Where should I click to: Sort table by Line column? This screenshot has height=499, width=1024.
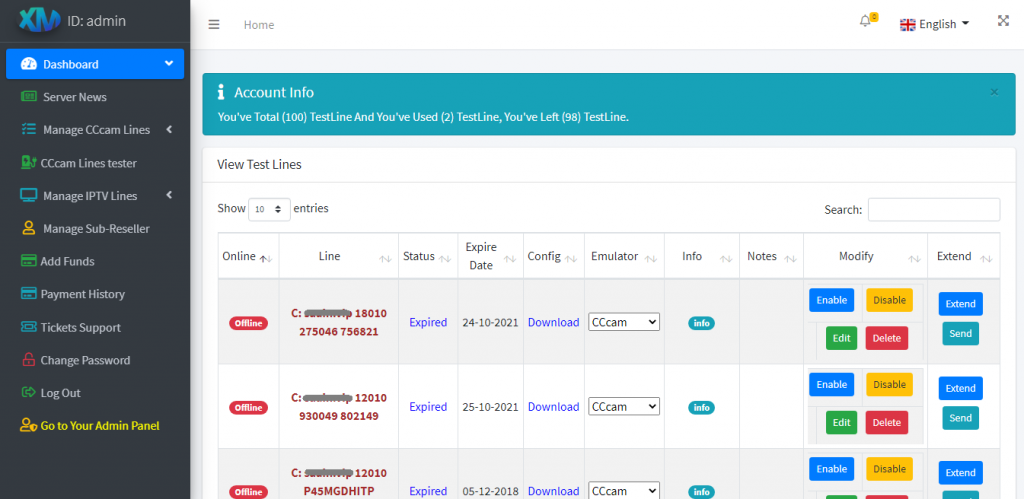tap(385, 259)
